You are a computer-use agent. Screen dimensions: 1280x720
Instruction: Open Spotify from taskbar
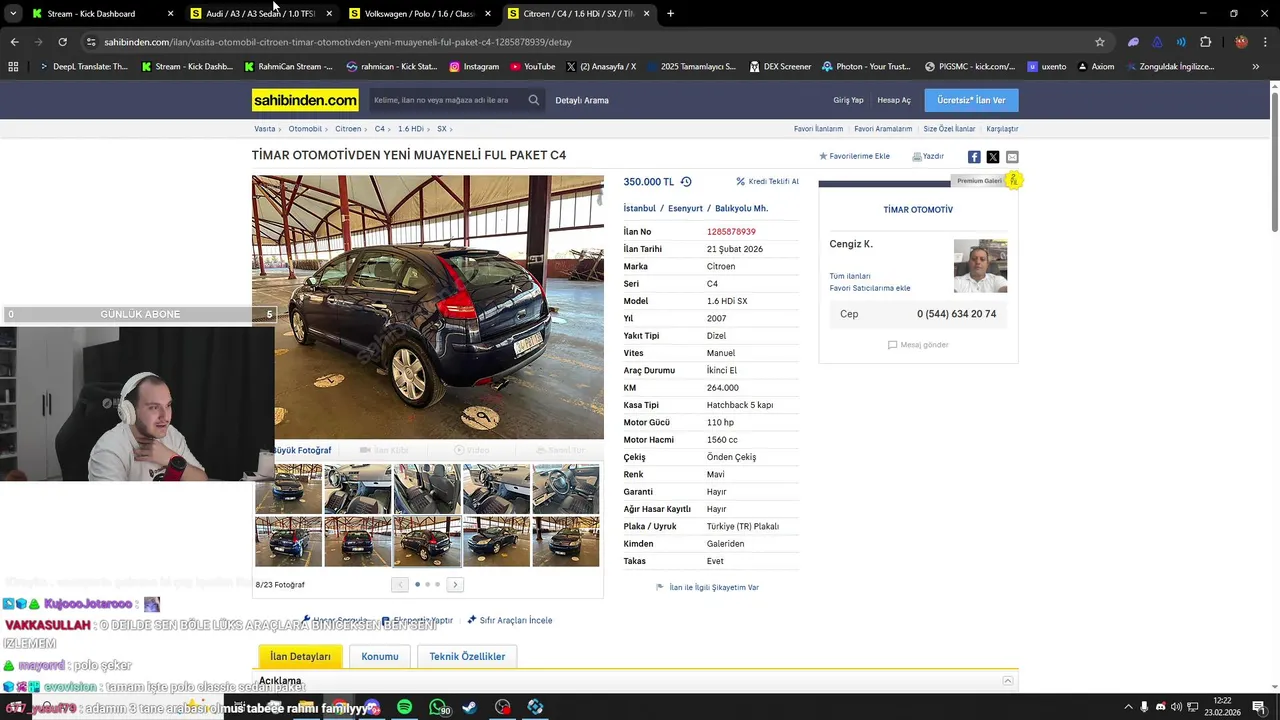[x=404, y=707]
